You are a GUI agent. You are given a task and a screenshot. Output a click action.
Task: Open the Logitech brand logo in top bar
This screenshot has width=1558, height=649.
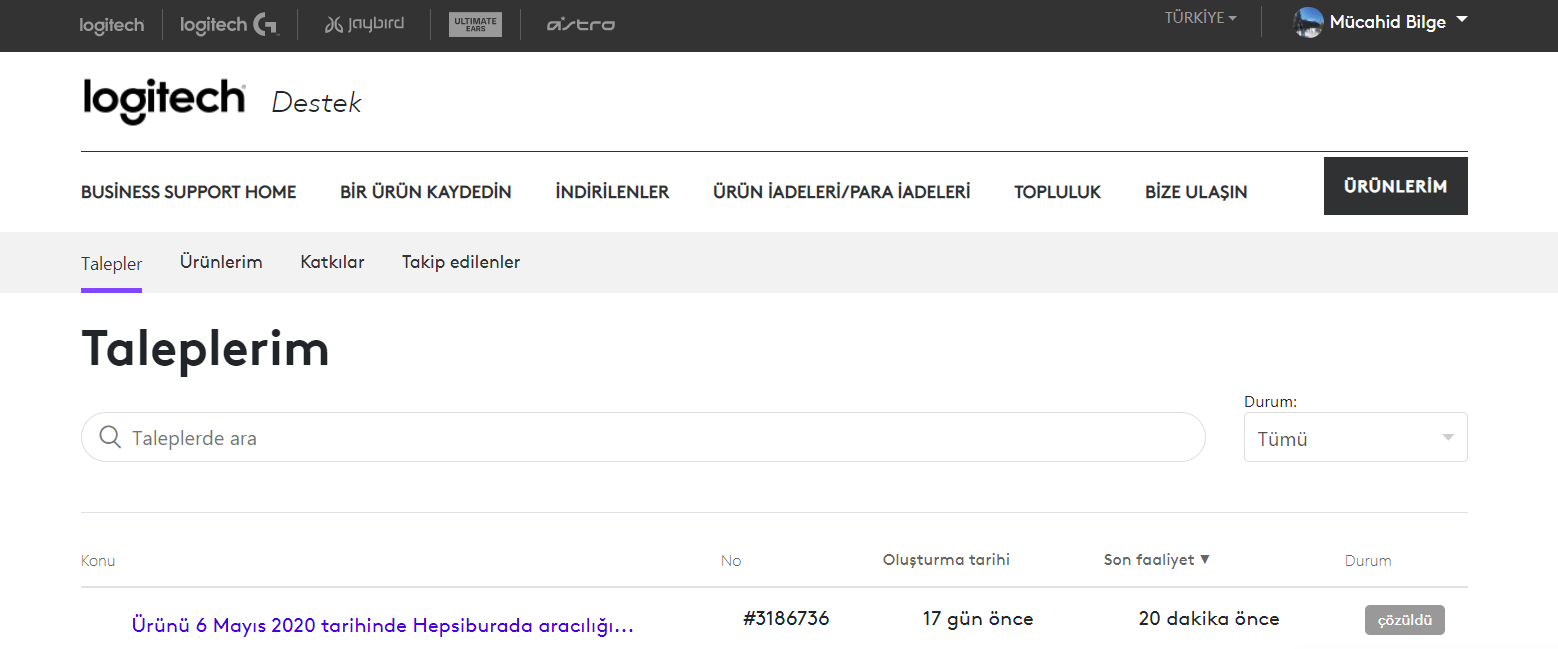(112, 25)
